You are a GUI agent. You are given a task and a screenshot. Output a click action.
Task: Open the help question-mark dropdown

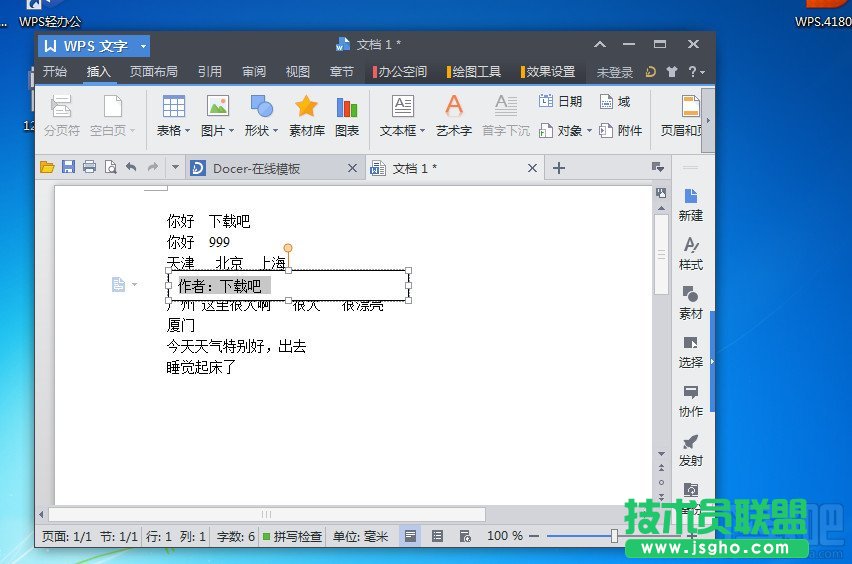[x=696, y=72]
